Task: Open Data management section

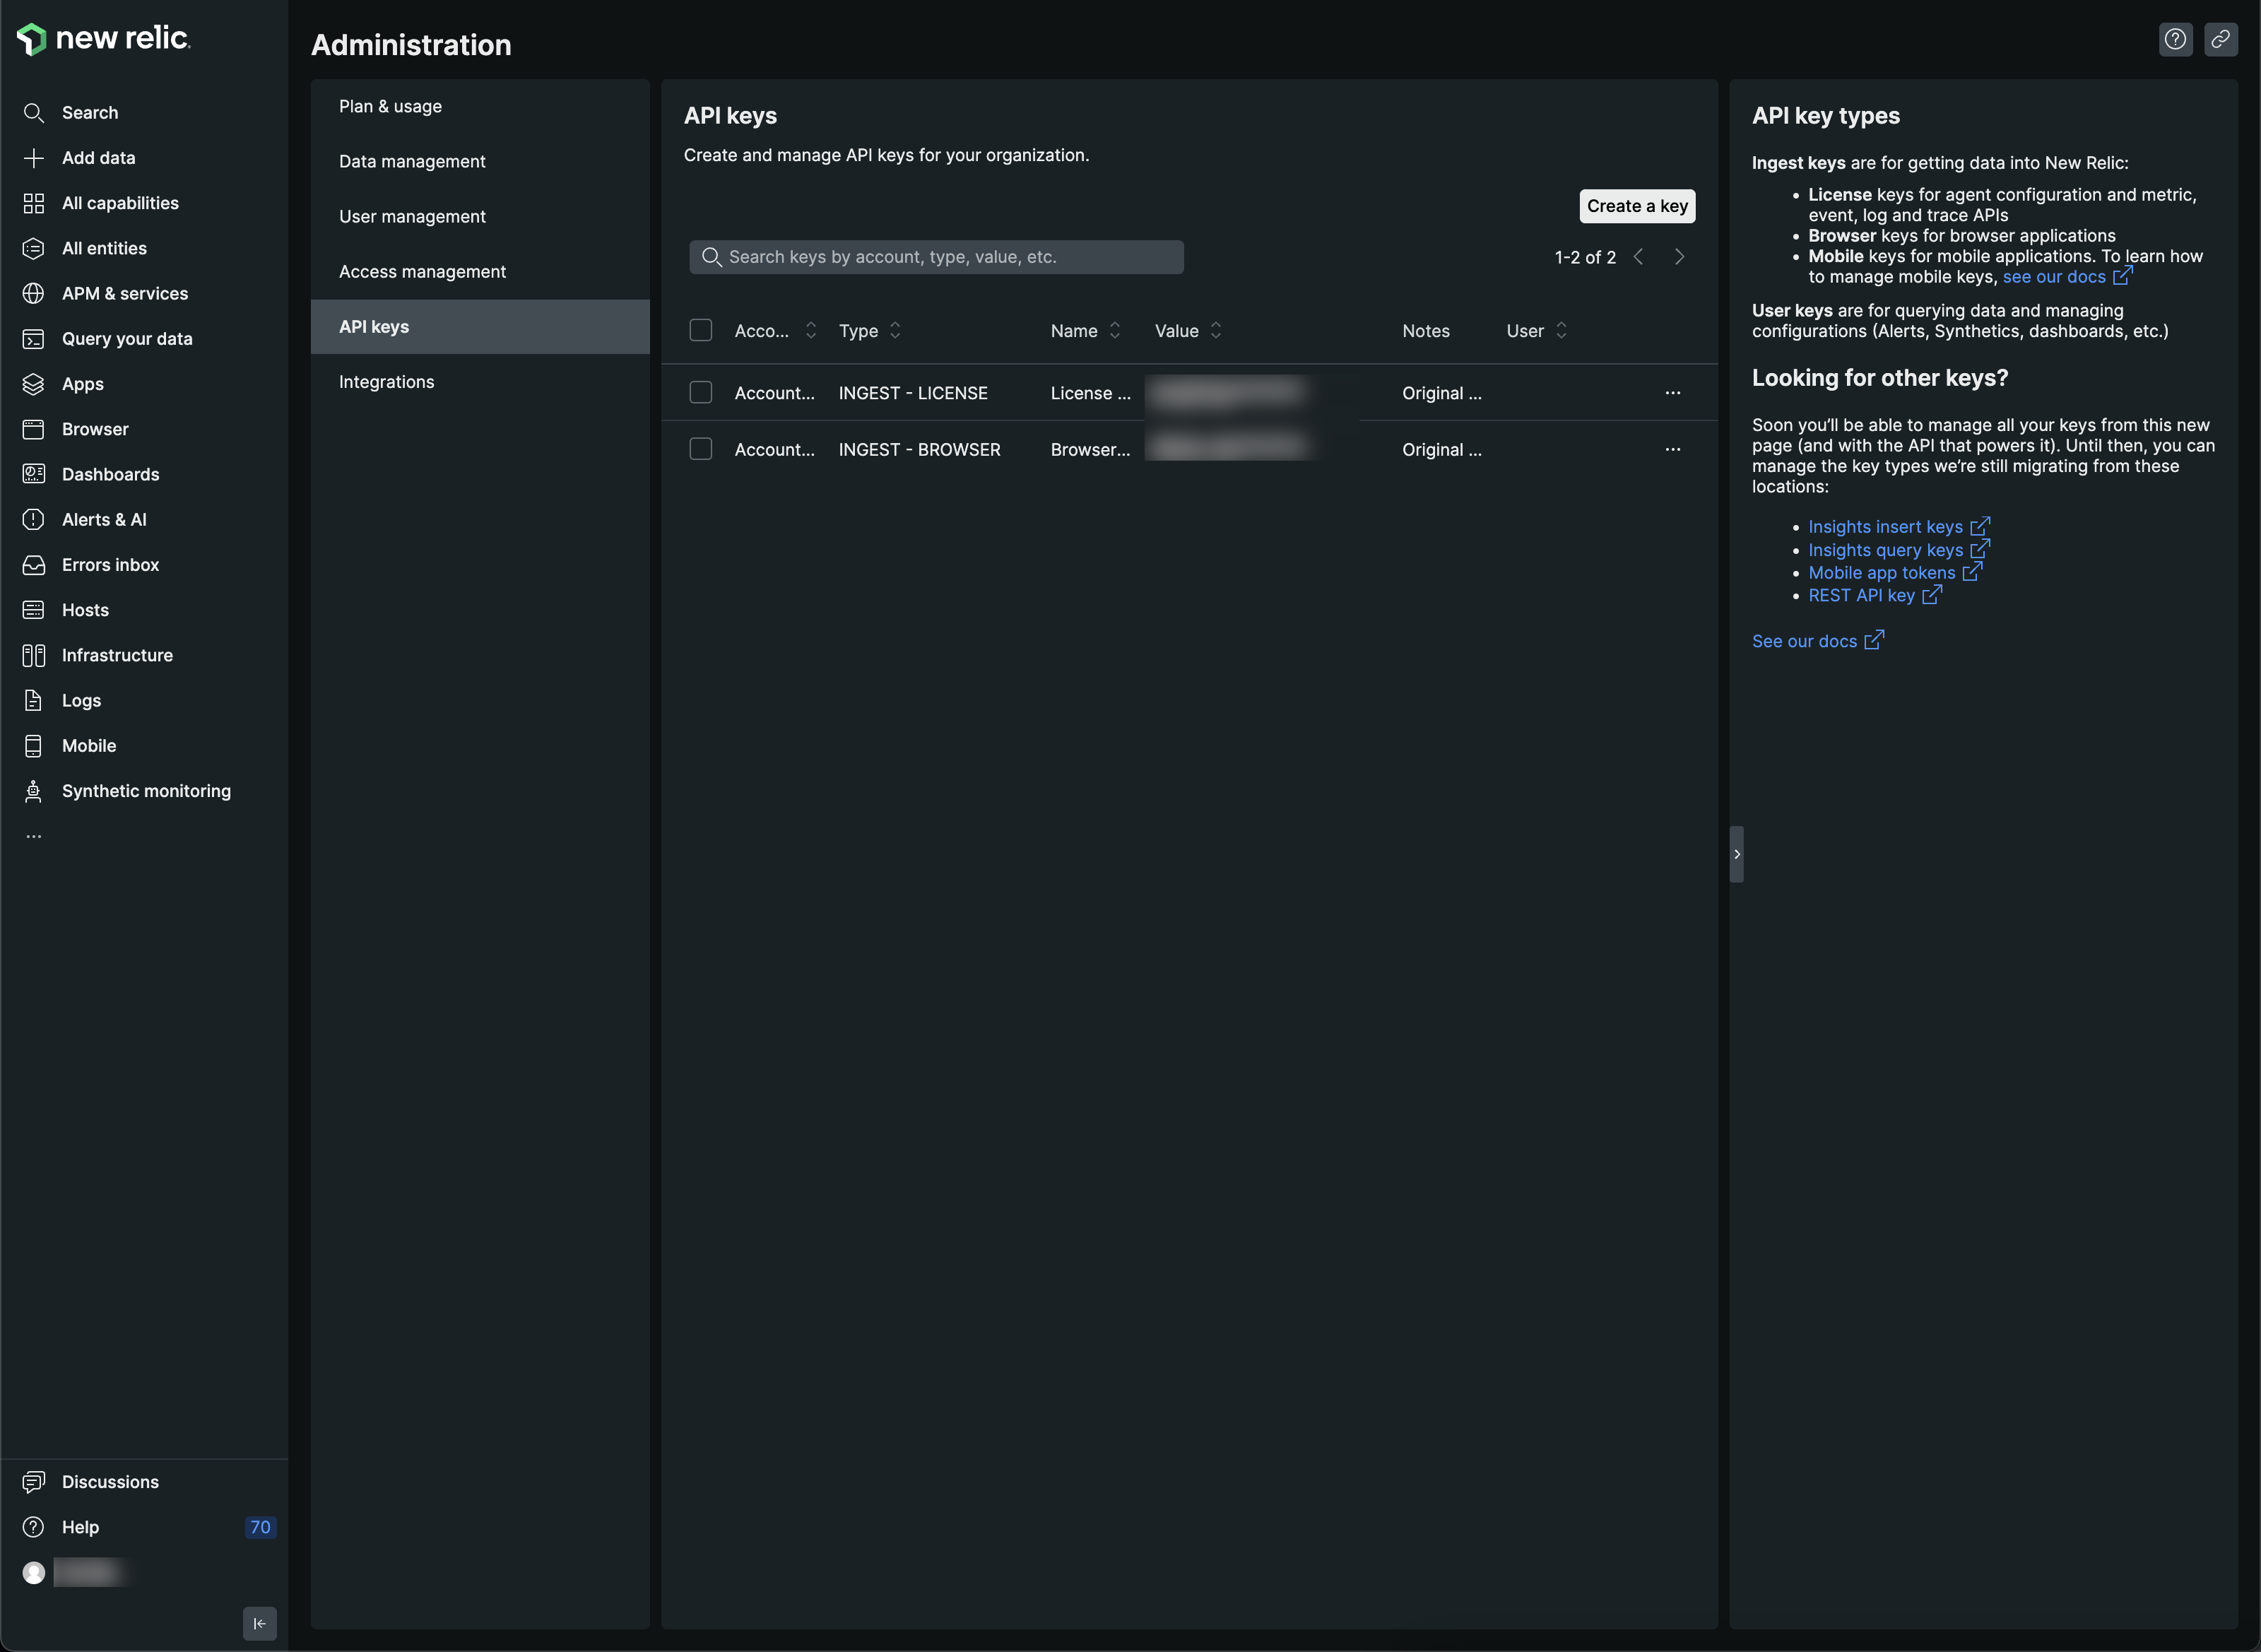Action: pyautogui.click(x=480, y=161)
